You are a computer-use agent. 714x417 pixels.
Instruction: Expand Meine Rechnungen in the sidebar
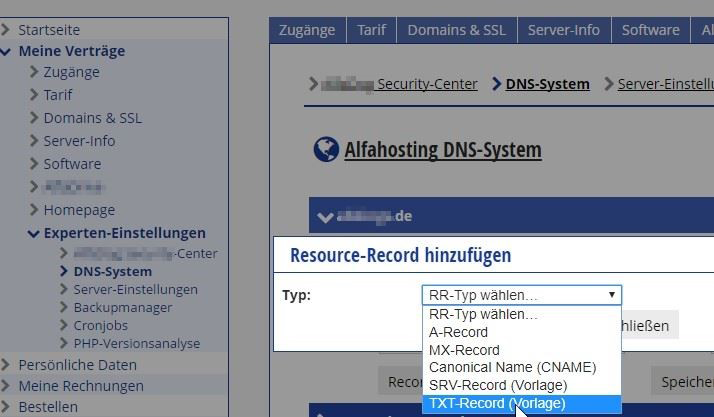[x=81, y=386]
